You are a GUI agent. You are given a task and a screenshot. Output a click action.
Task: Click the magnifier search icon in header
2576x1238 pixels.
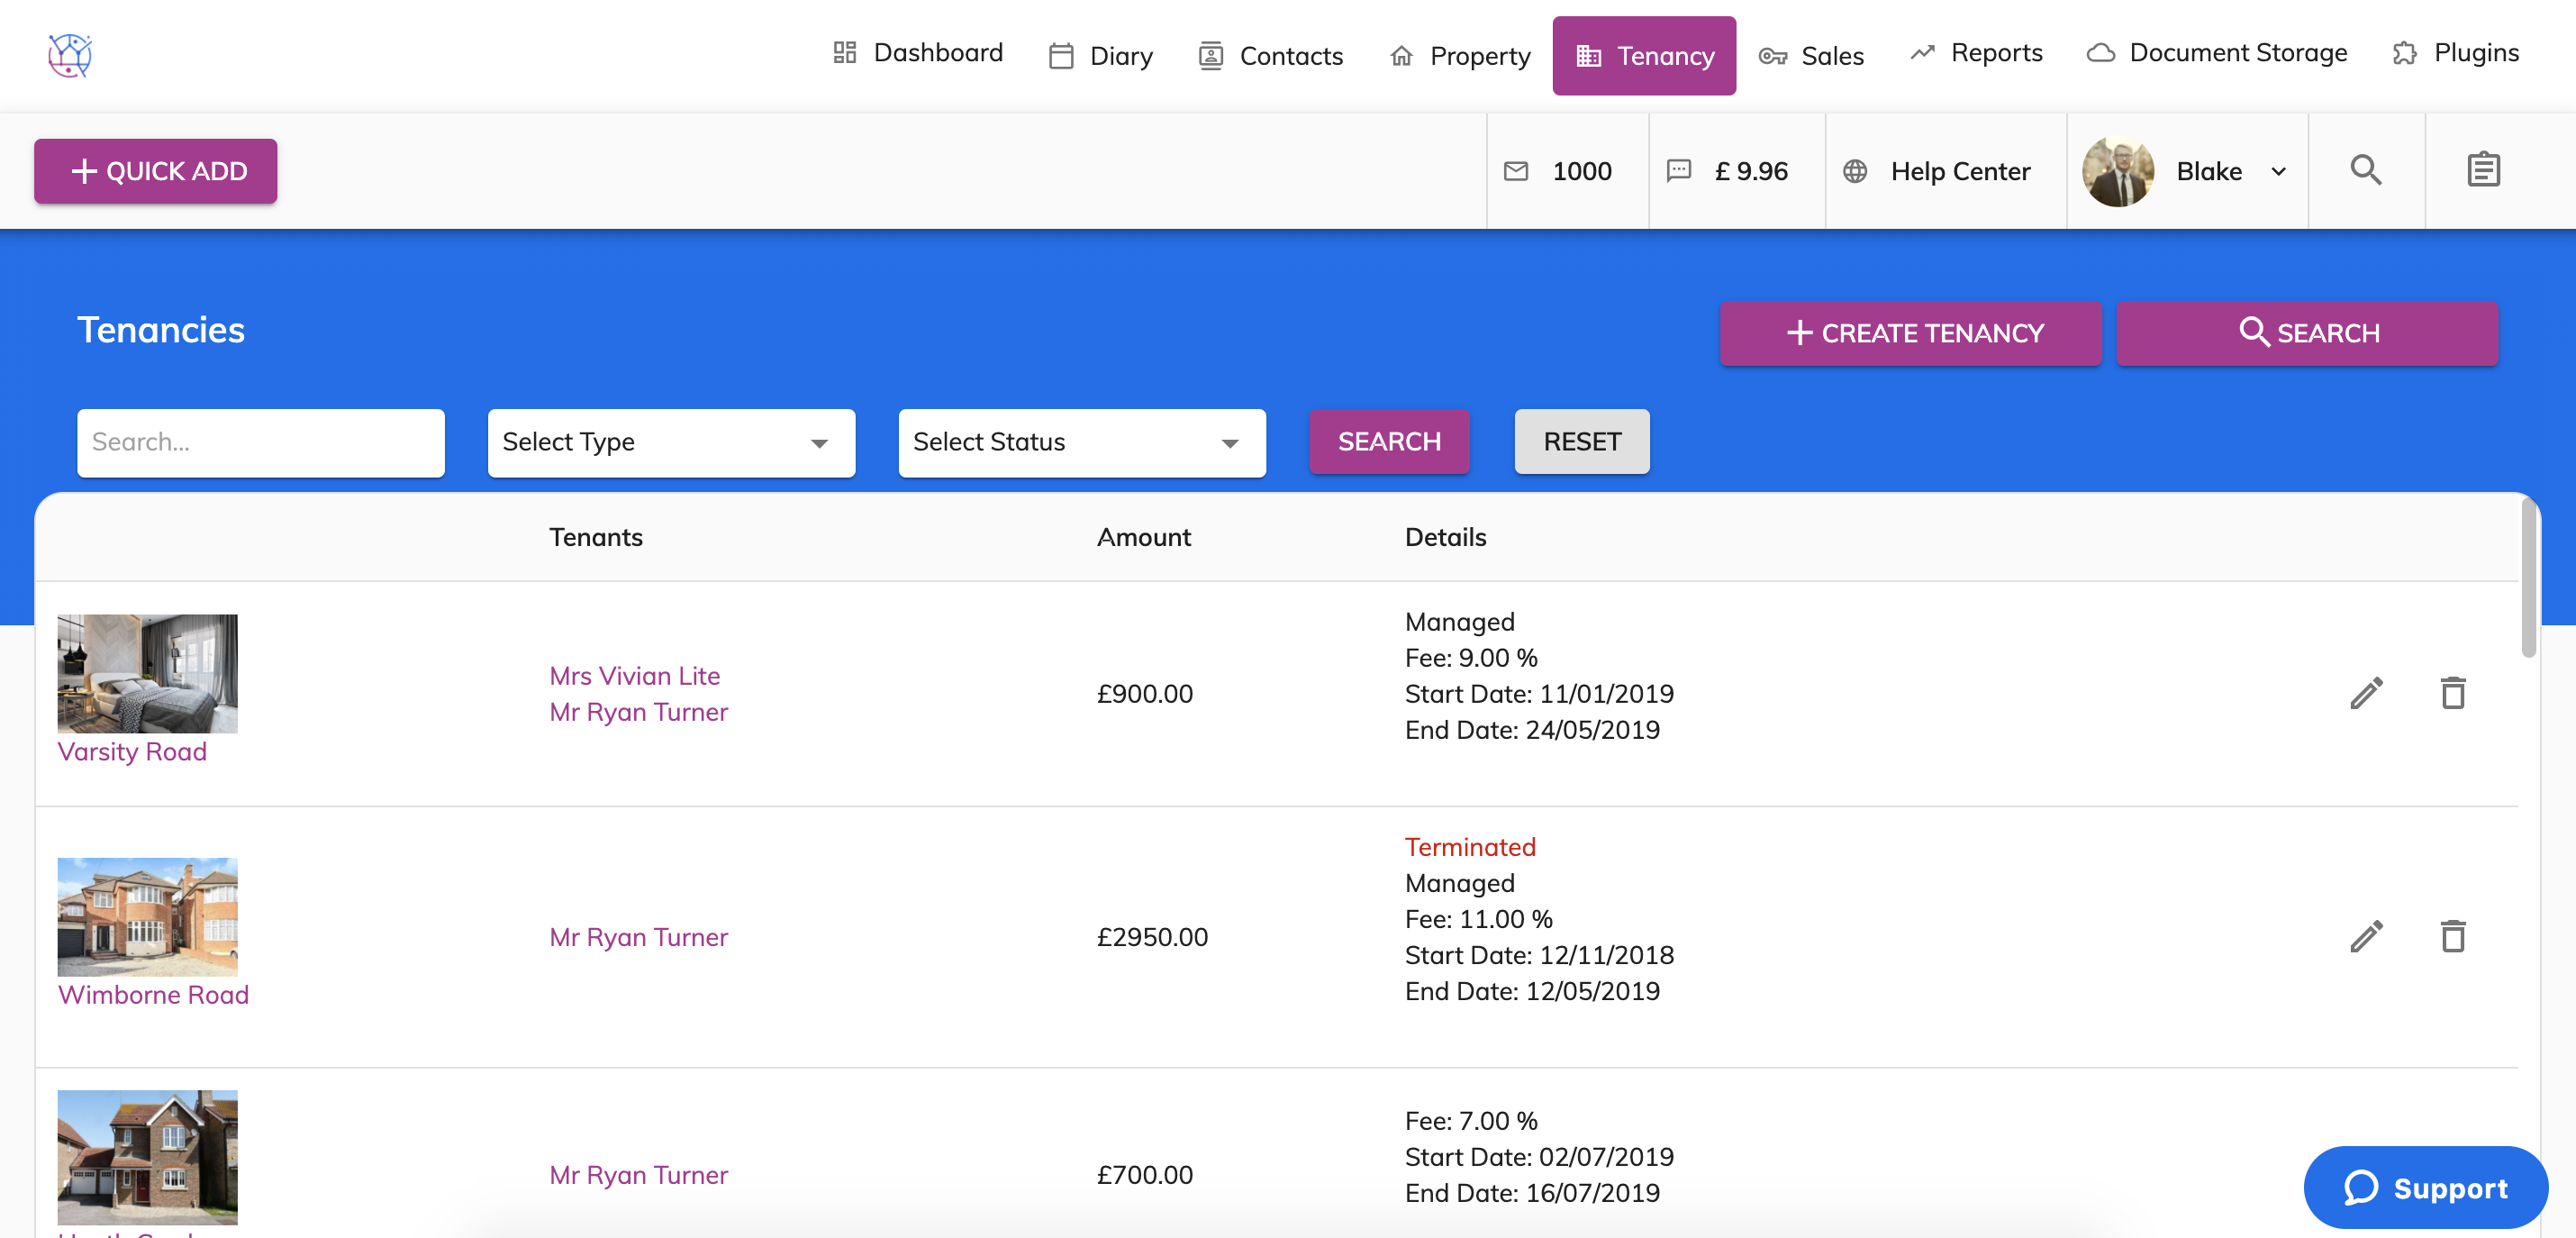click(x=2365, y=170)
